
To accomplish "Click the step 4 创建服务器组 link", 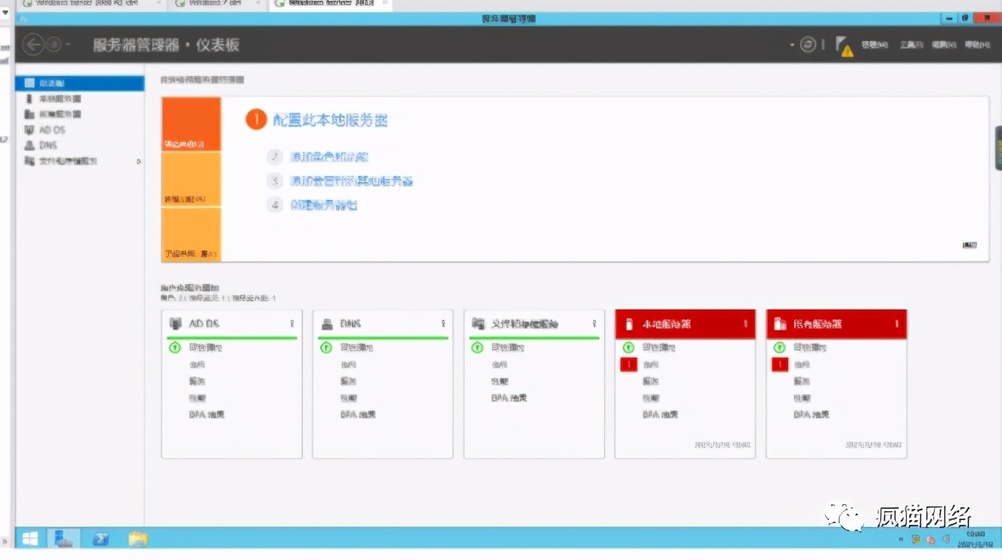I will click(x=323, y=205).
